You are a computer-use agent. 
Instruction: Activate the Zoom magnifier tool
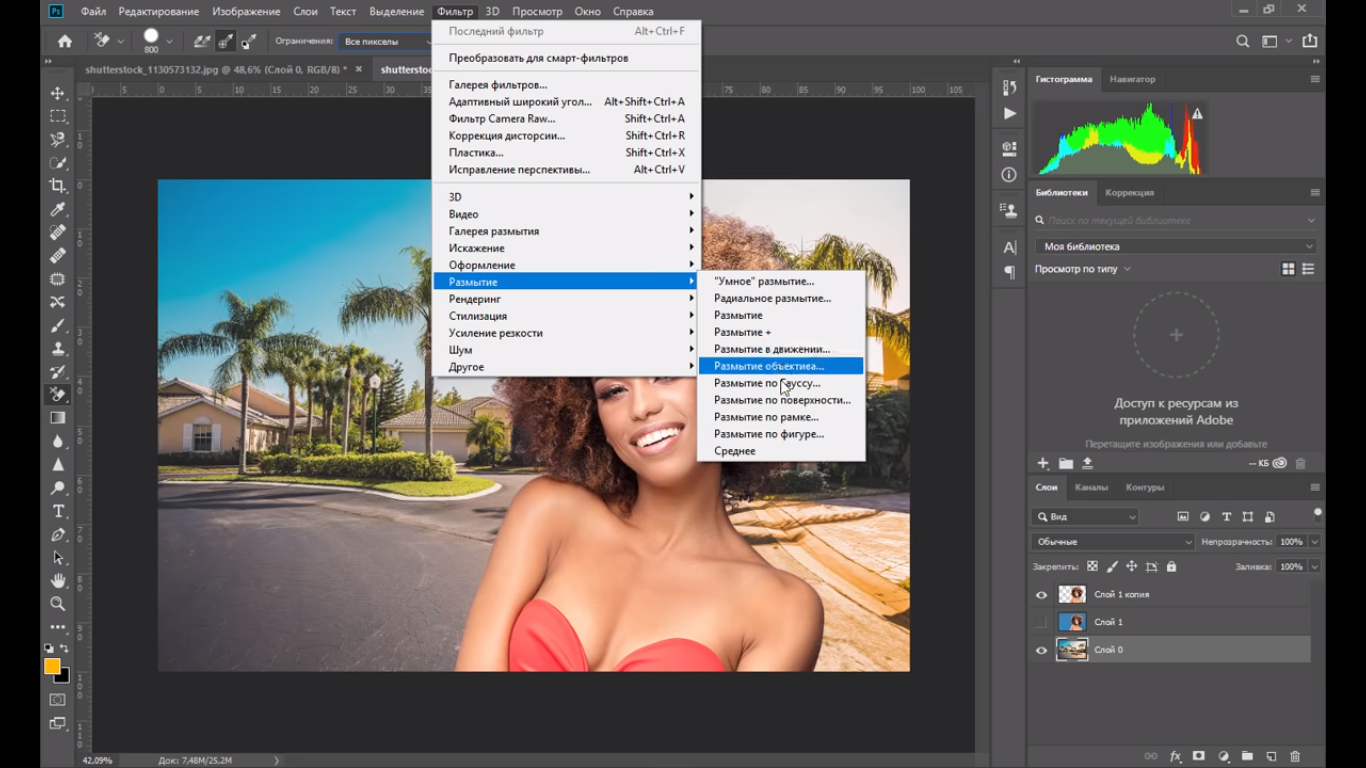click(x=58, y=604)
